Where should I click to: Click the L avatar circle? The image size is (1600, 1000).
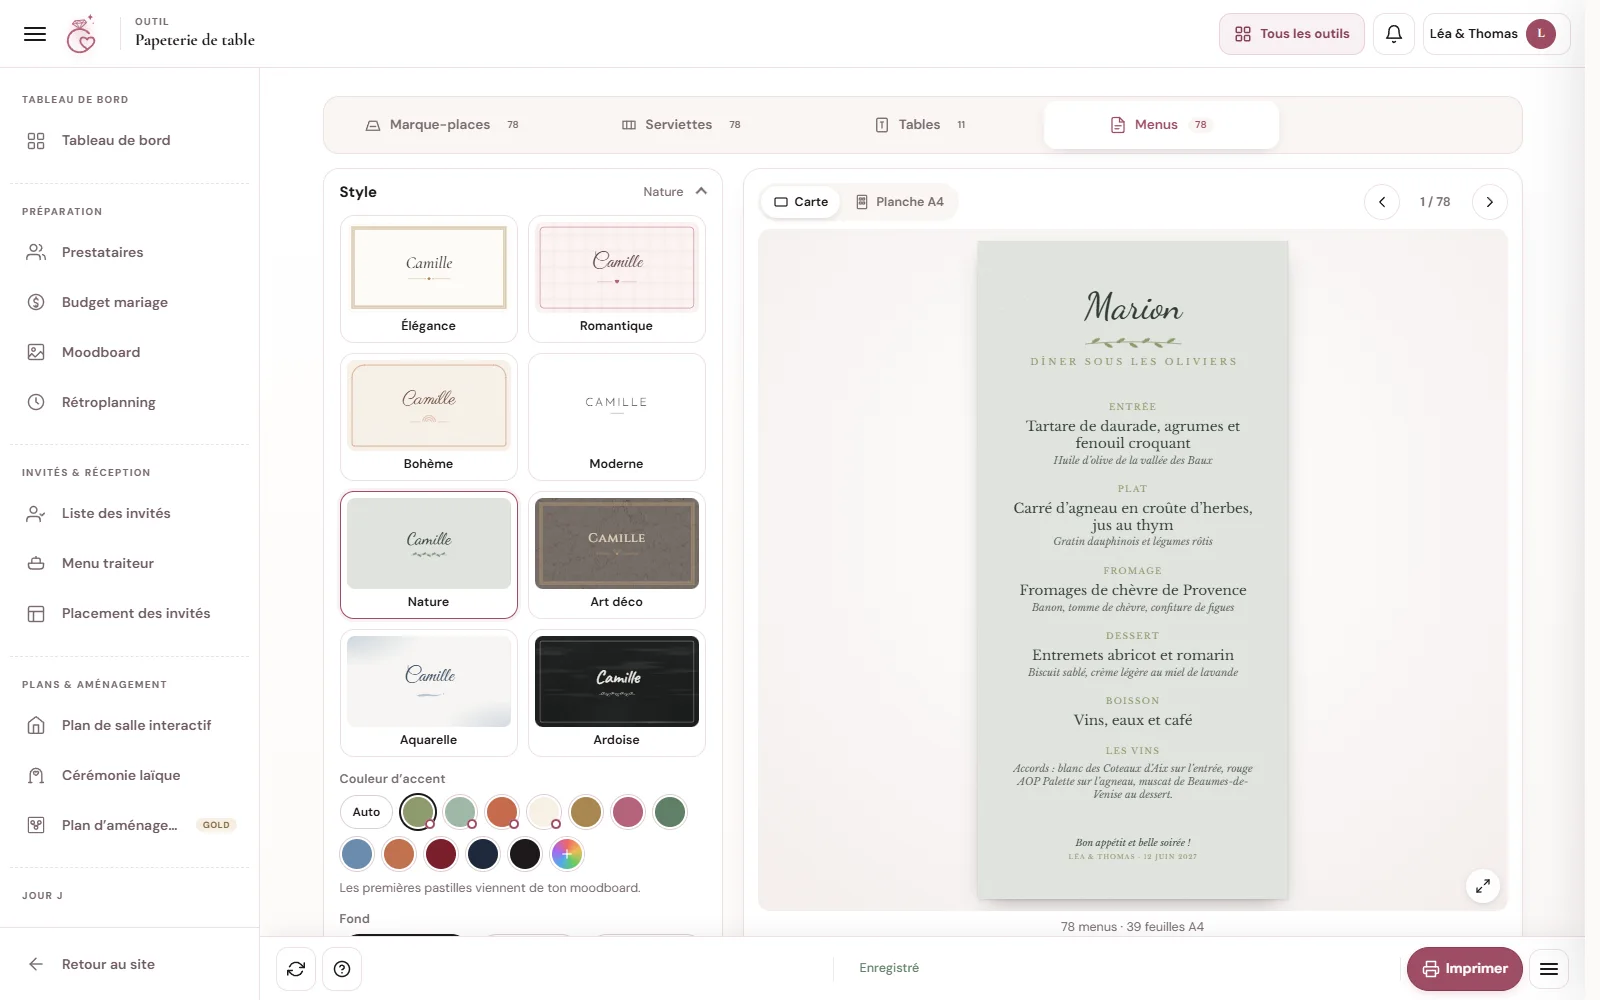pos(1541,34)
